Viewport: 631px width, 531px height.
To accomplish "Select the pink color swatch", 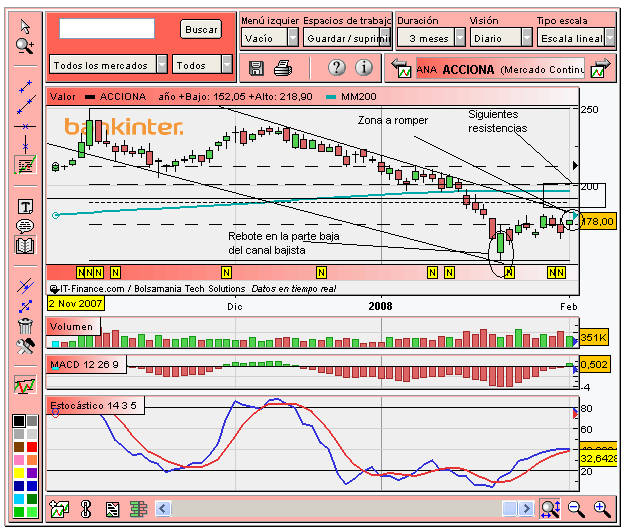I will [x=19, y=460].
